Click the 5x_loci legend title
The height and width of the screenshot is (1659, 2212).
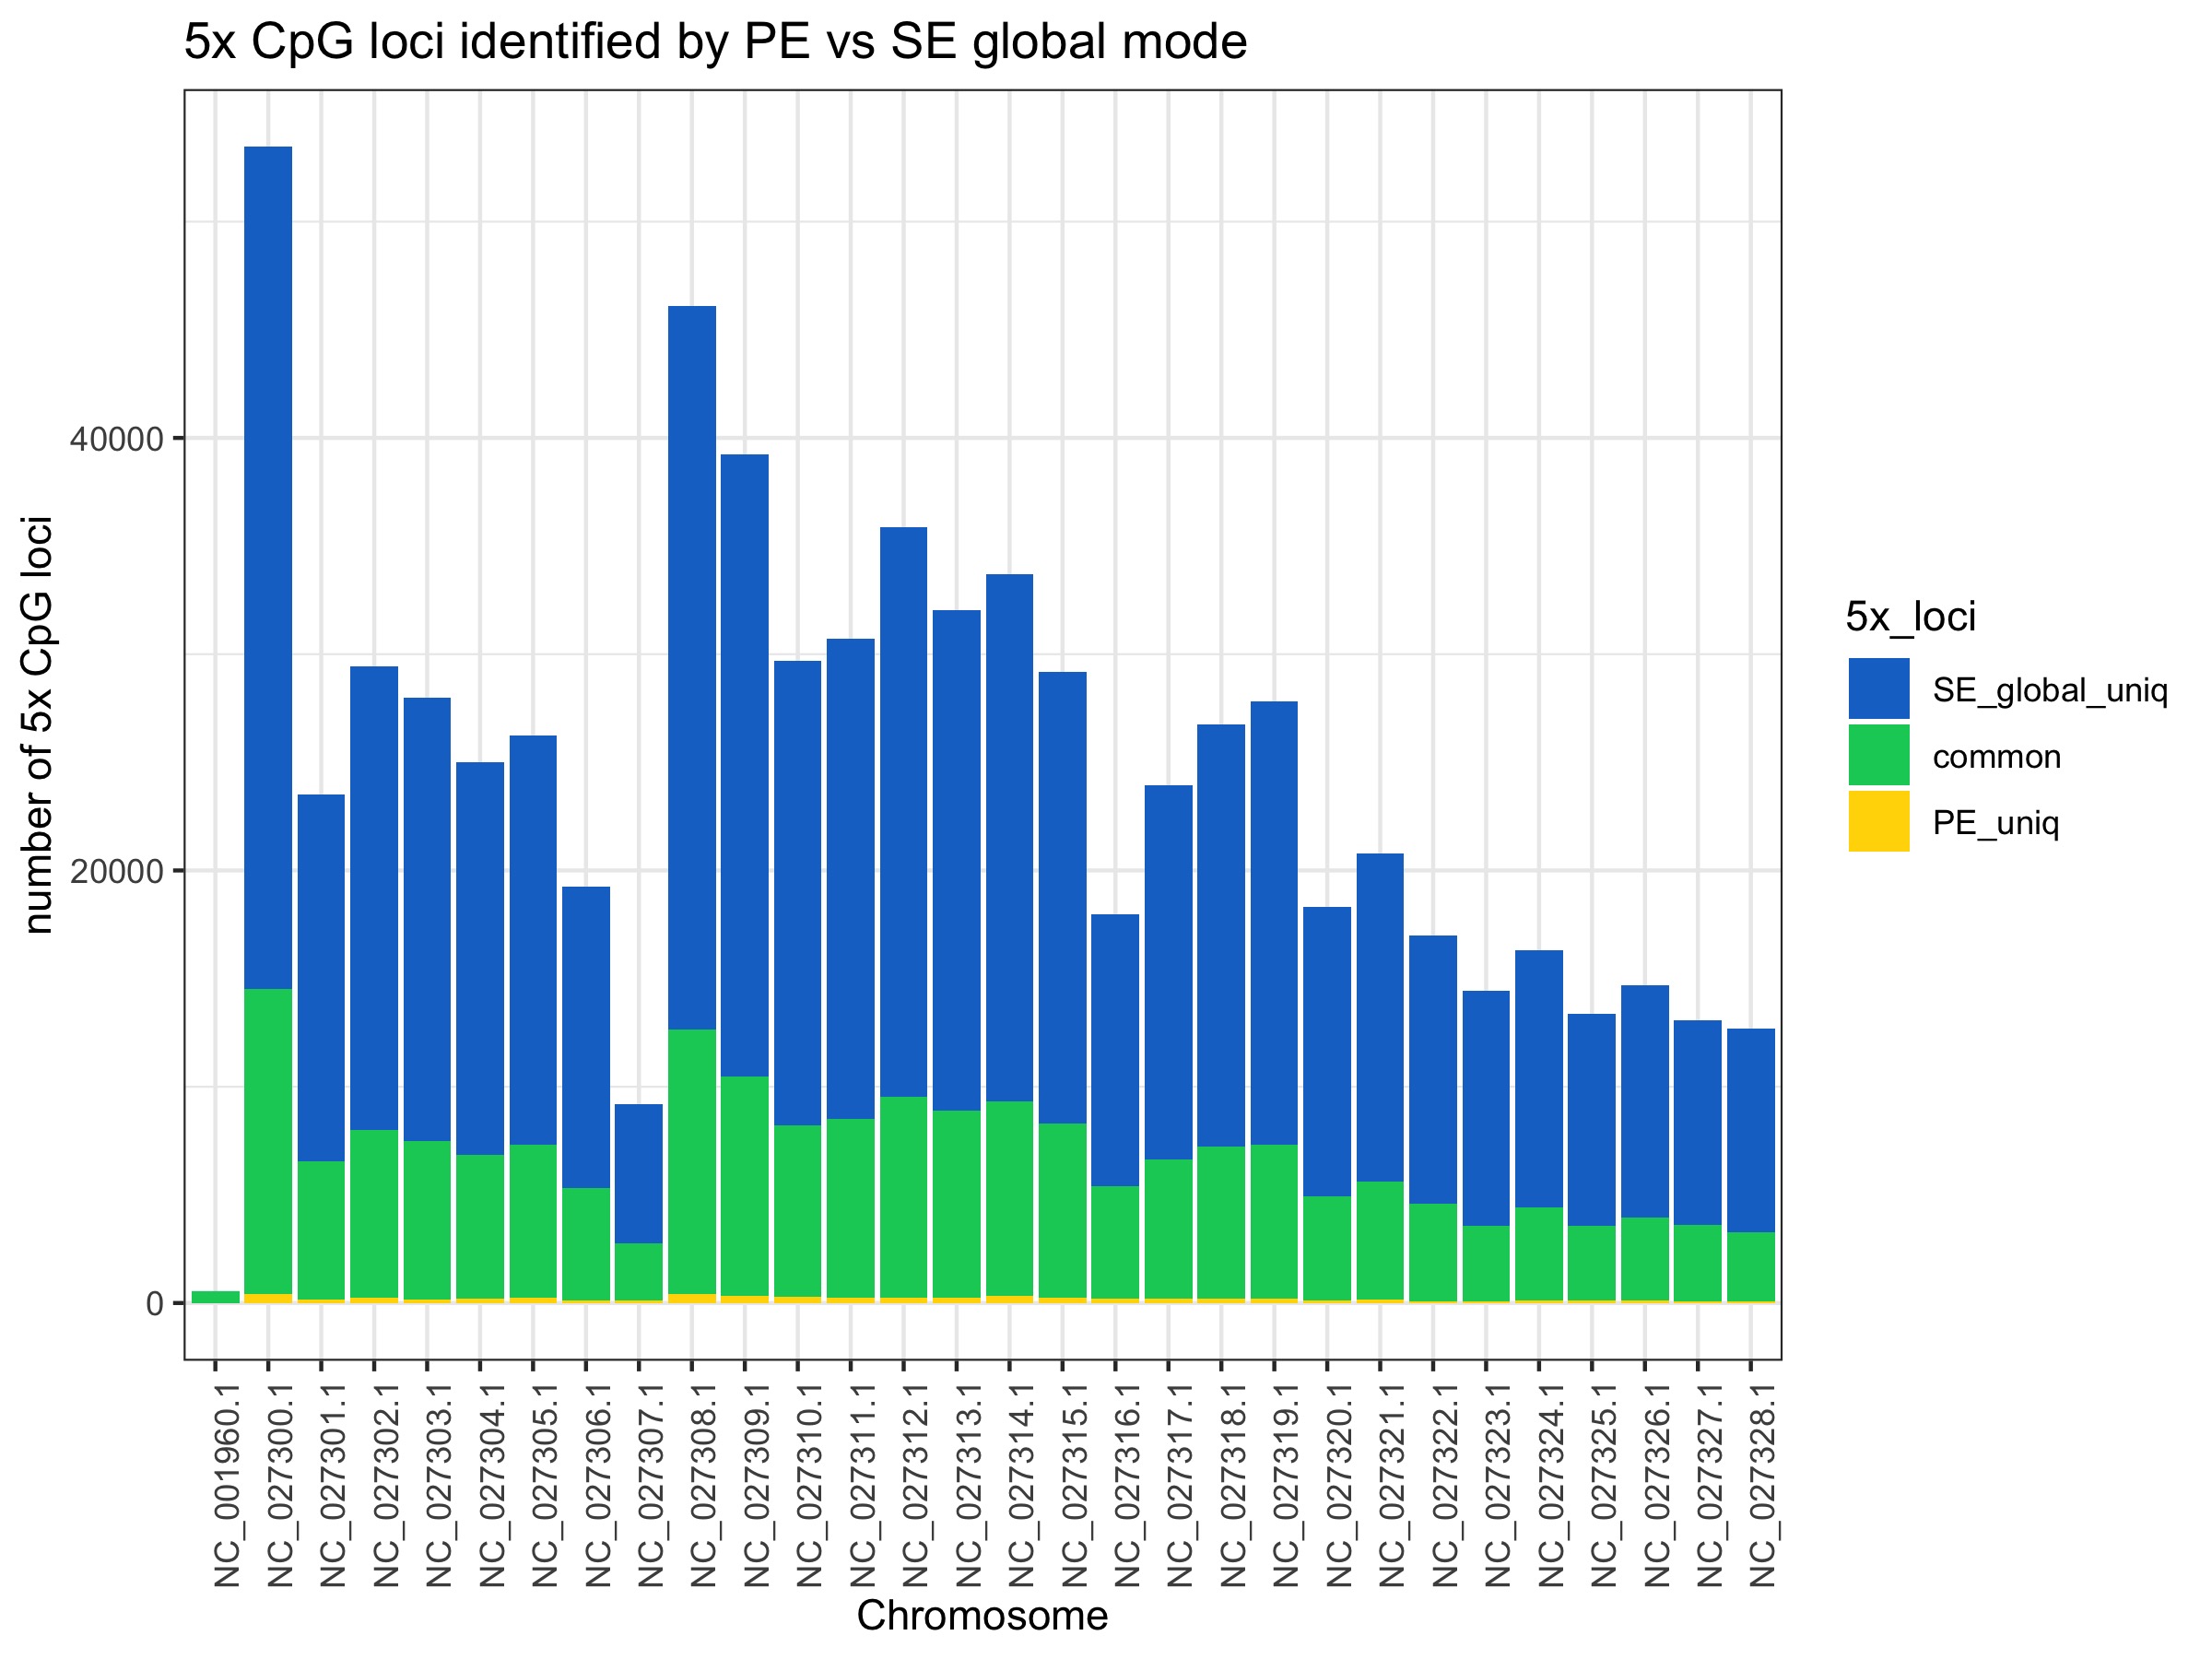click(x=1910, y=616)
